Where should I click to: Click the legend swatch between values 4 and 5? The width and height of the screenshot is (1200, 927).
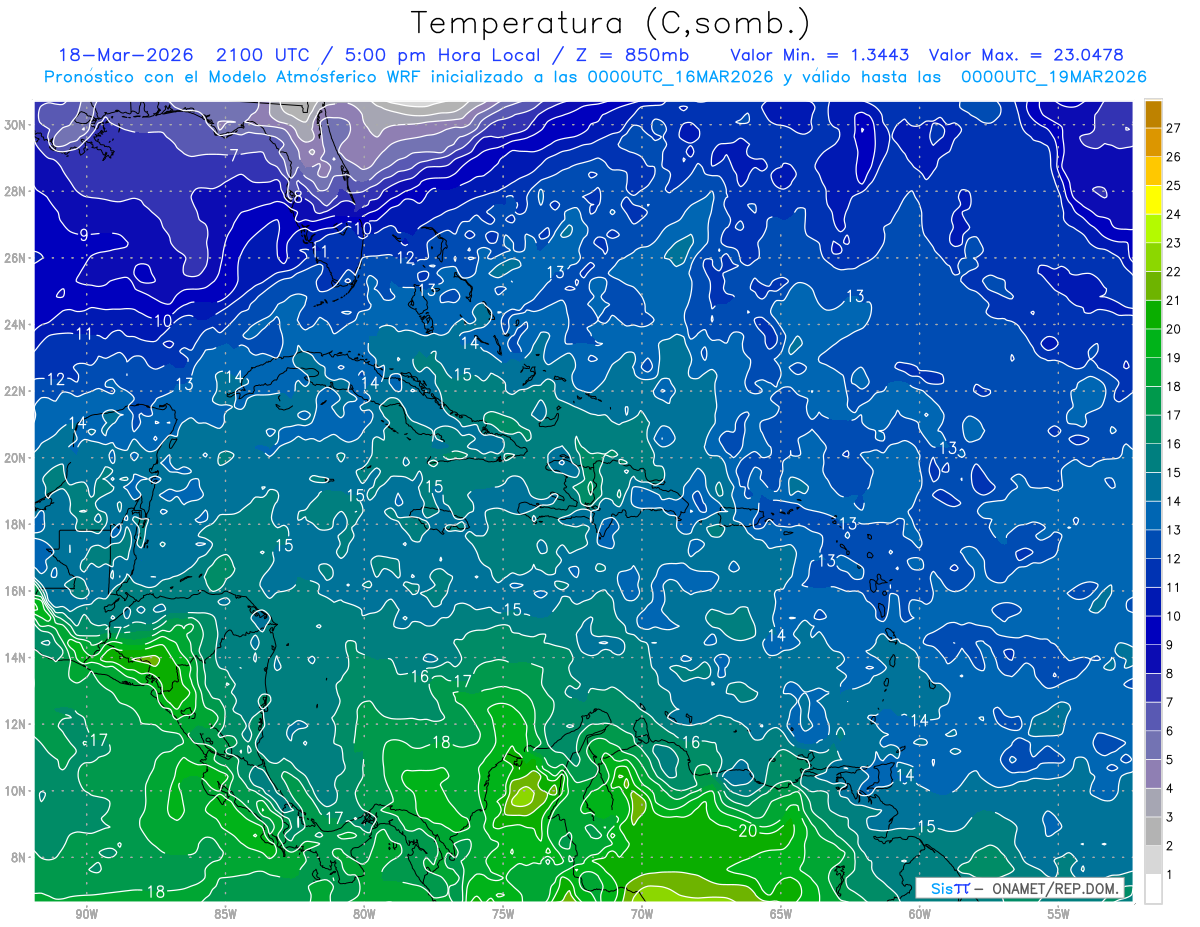[x=1153, y=774]
